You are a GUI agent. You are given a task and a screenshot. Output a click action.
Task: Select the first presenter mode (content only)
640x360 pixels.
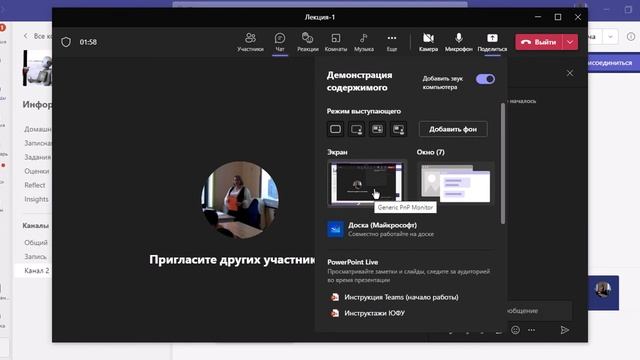click(x=336, y=129)
